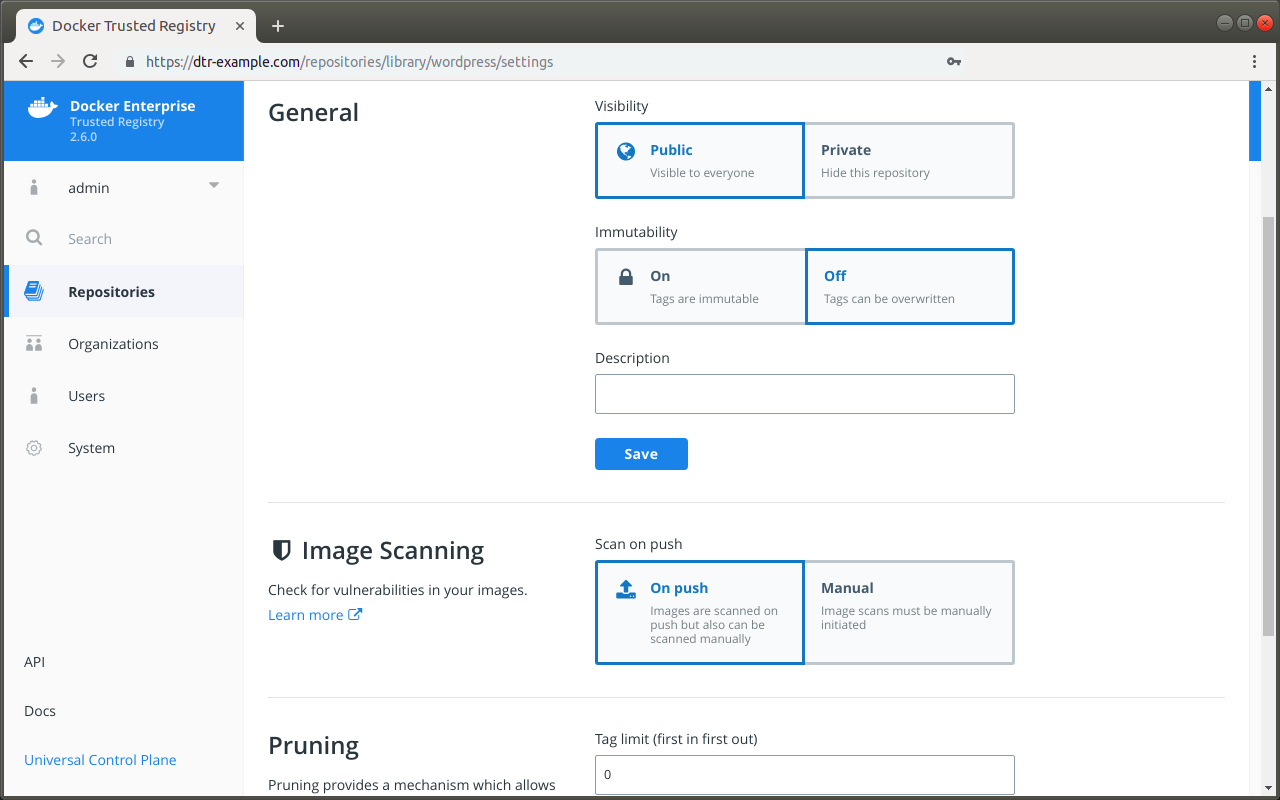The image size is (1280, 800).
Task: Set repository visibility to Private
Action: (909, 160)
